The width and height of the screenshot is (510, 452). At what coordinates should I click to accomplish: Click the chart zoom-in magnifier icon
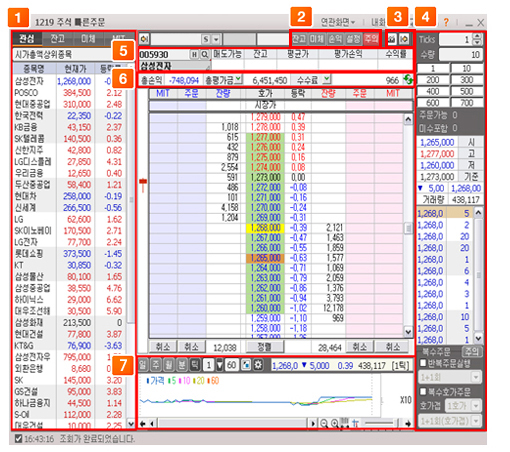(x=335, y=423)
